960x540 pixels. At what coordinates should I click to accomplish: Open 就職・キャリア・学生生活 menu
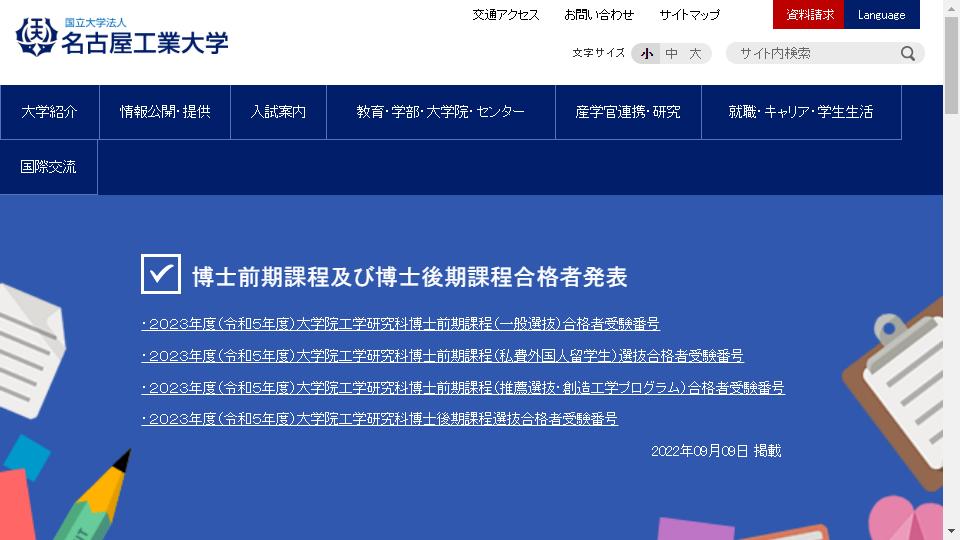click(801, 112)
